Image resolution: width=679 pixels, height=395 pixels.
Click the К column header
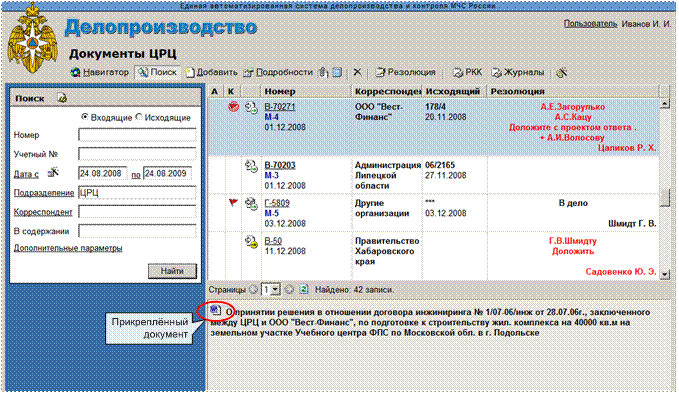[231, 91]
